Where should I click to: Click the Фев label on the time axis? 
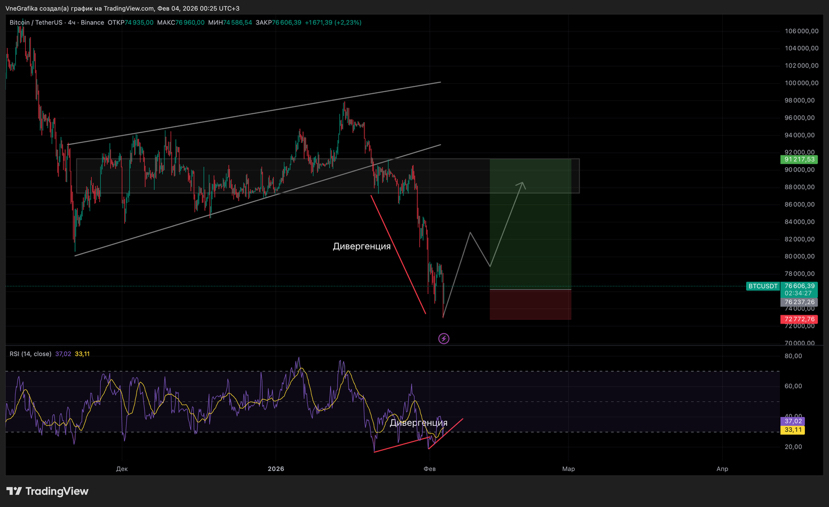click(x=430, y=469)
